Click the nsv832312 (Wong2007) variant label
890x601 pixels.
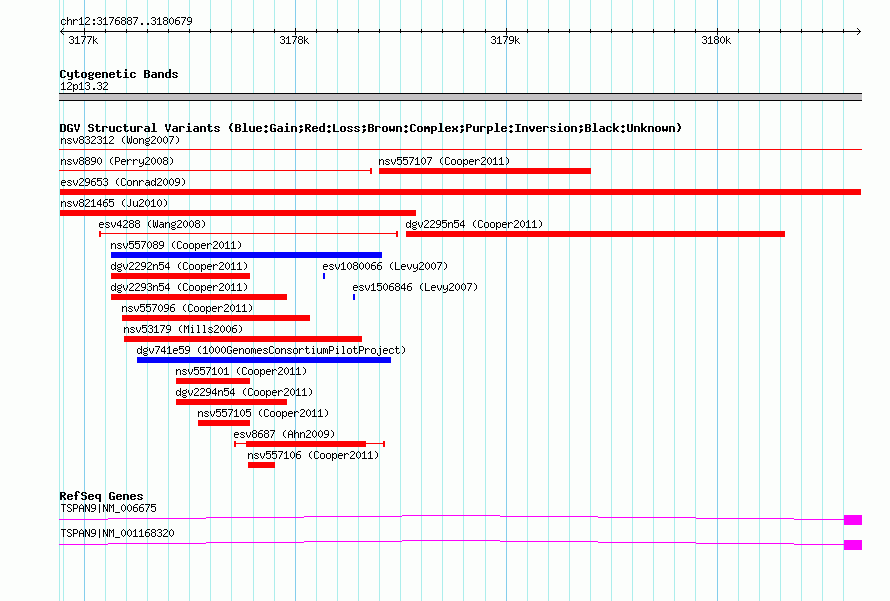(120, 140)
